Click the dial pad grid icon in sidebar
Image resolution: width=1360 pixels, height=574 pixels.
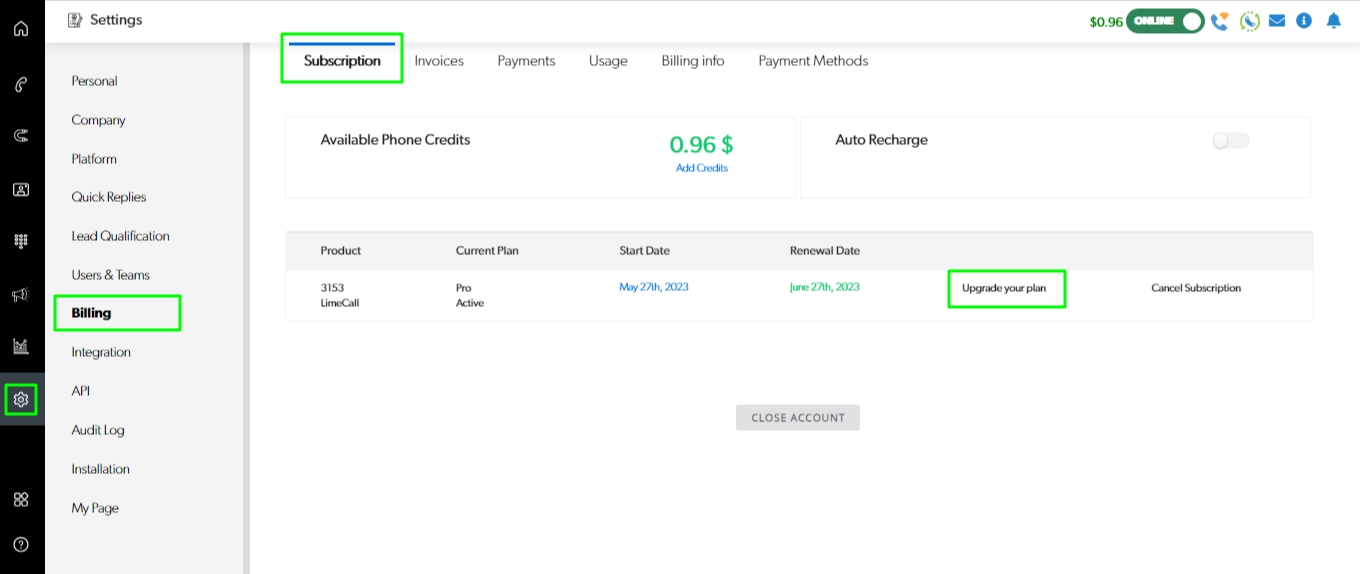[x=21, y=241]
